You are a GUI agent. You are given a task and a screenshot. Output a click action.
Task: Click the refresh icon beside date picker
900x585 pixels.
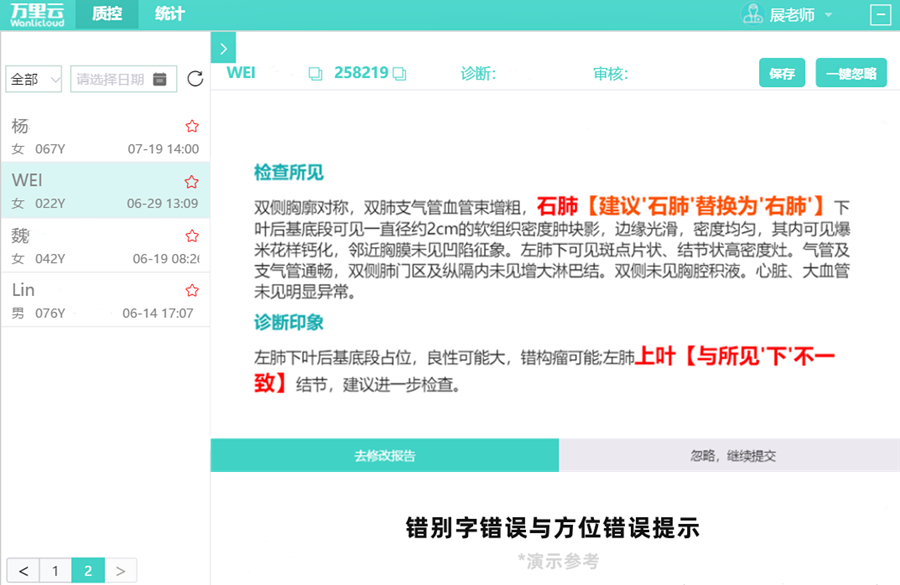click(x=195, y=79)
